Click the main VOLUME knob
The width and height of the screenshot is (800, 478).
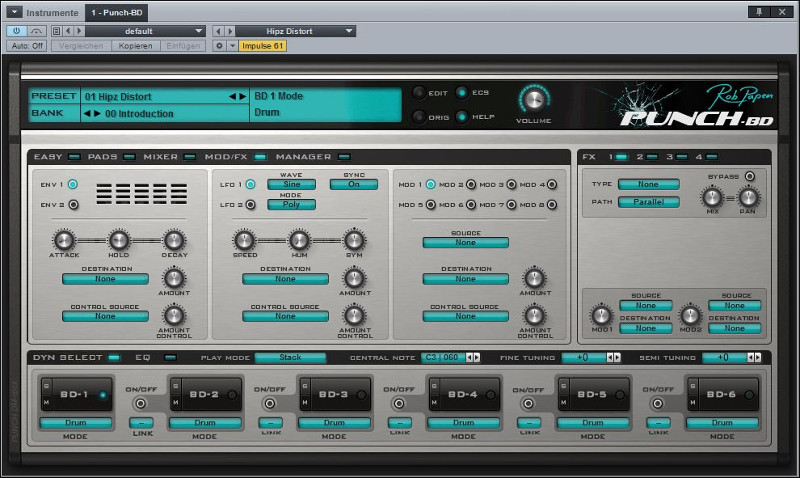(534, 100)
